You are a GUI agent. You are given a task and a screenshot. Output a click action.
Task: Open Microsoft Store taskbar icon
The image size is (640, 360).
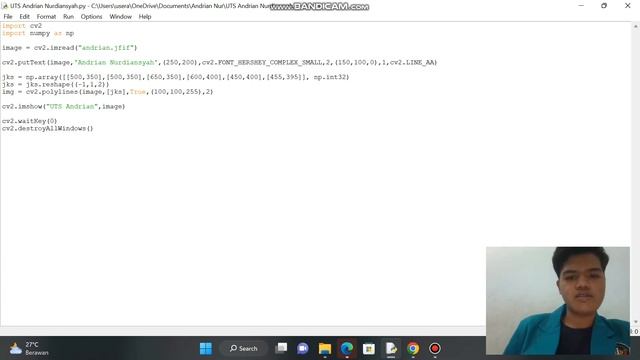click(369, 348)
